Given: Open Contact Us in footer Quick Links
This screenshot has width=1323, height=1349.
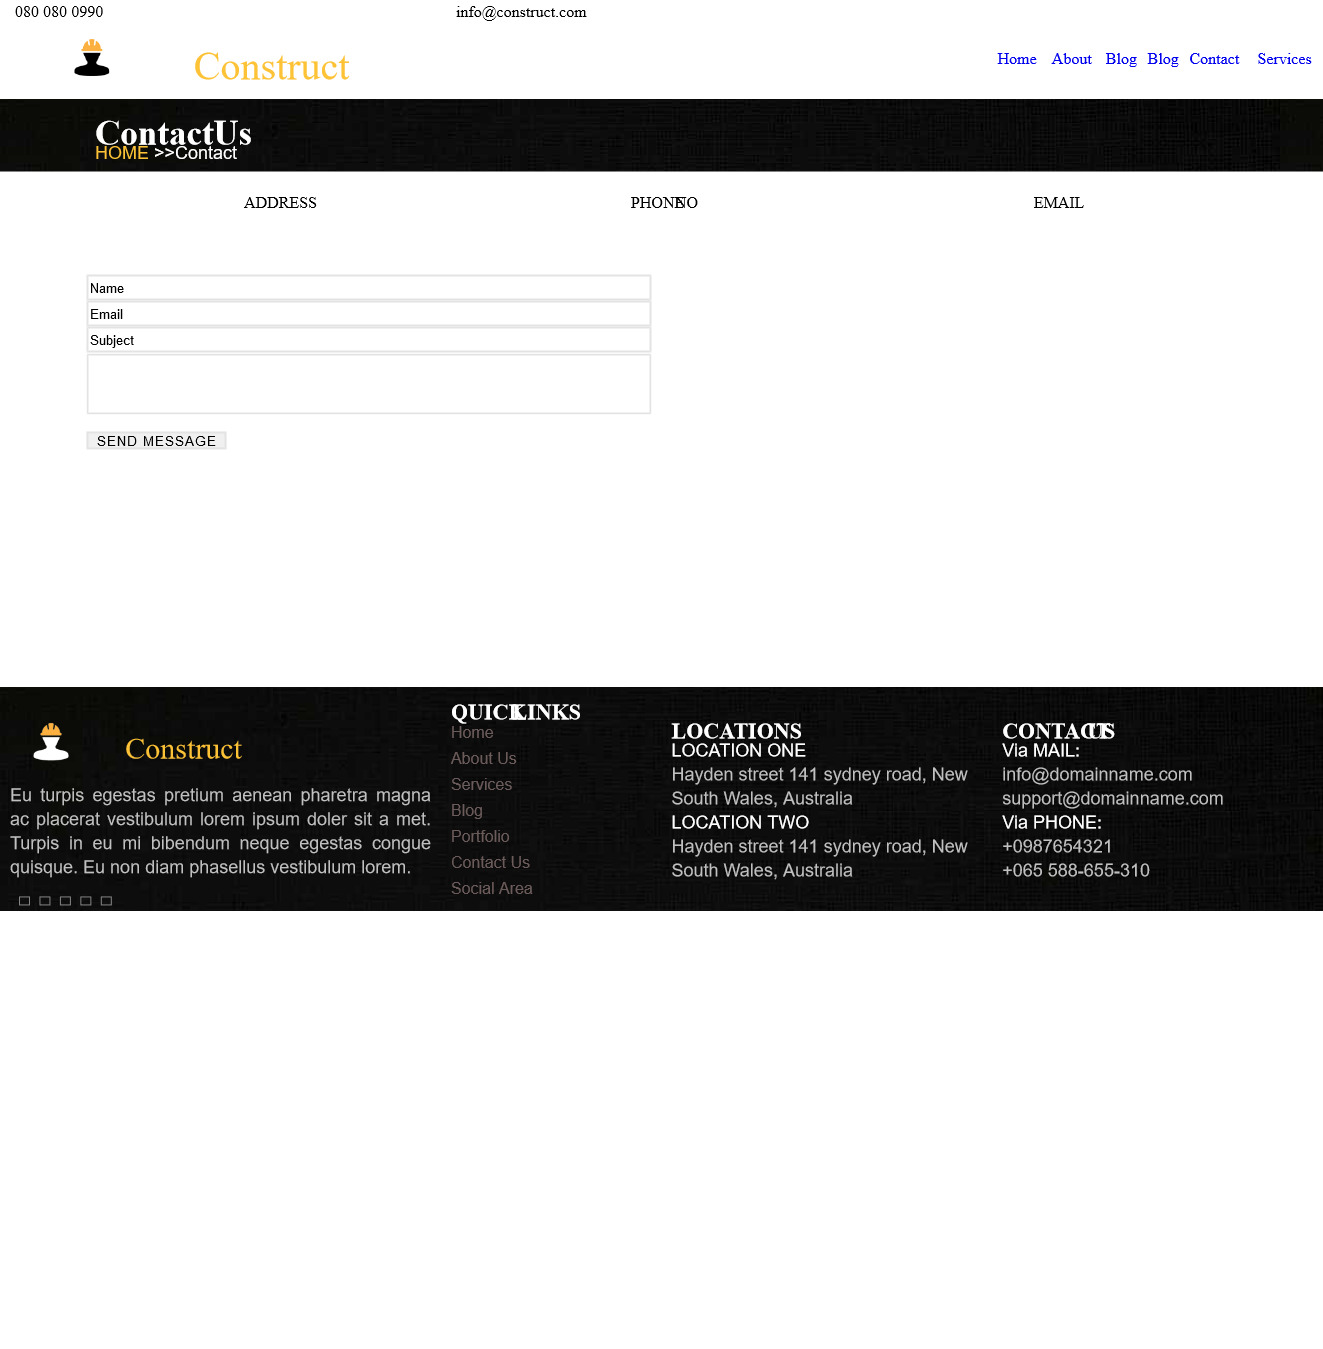Looking at the screenshot, I should coord(490,863).
